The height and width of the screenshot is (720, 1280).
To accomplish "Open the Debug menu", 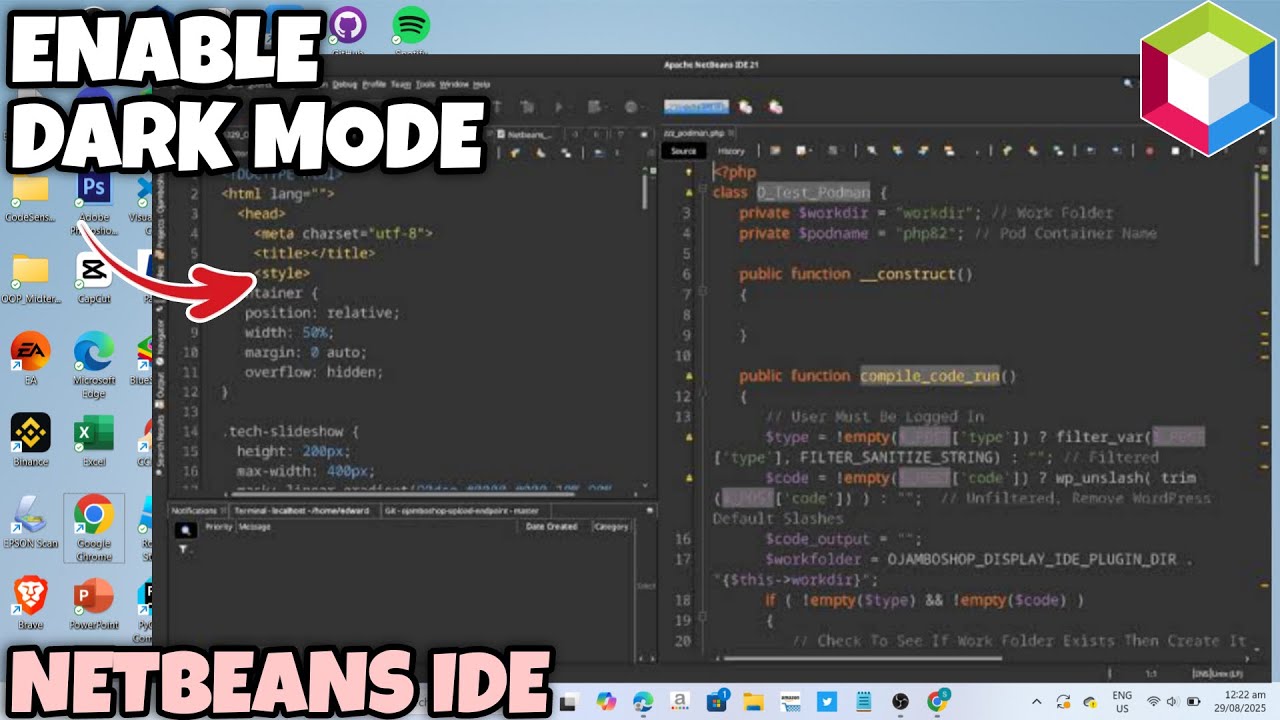I will coord(344,85).
